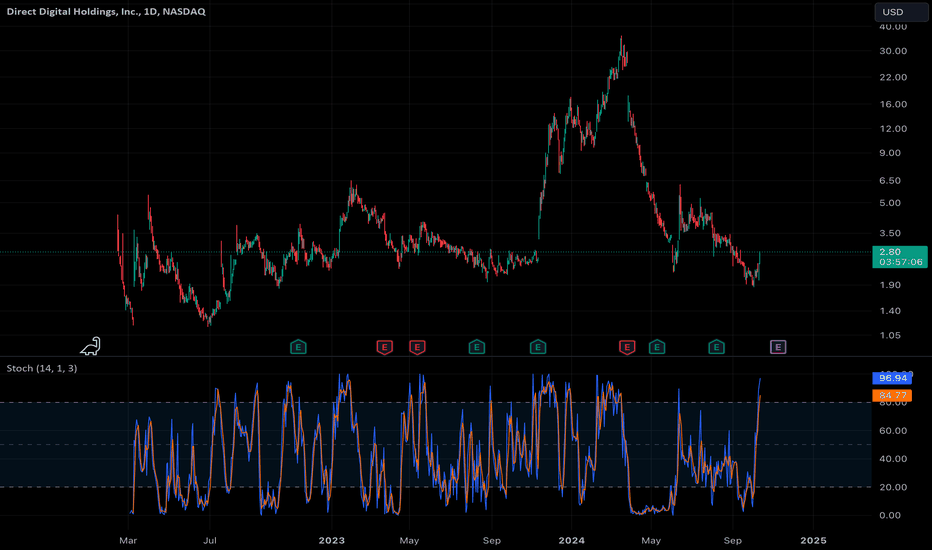The image size is (932, 550).
Task: Click the 60.00 stochastic axis label
Action: (x=893, y=430)
